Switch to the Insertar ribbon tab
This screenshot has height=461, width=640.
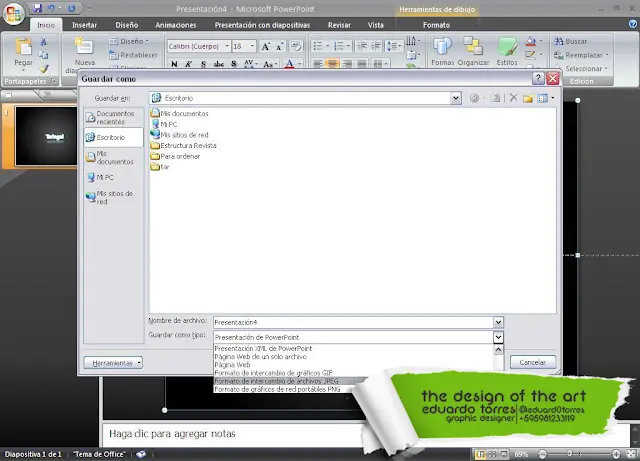pyautogui.click(x=85, y=23)
